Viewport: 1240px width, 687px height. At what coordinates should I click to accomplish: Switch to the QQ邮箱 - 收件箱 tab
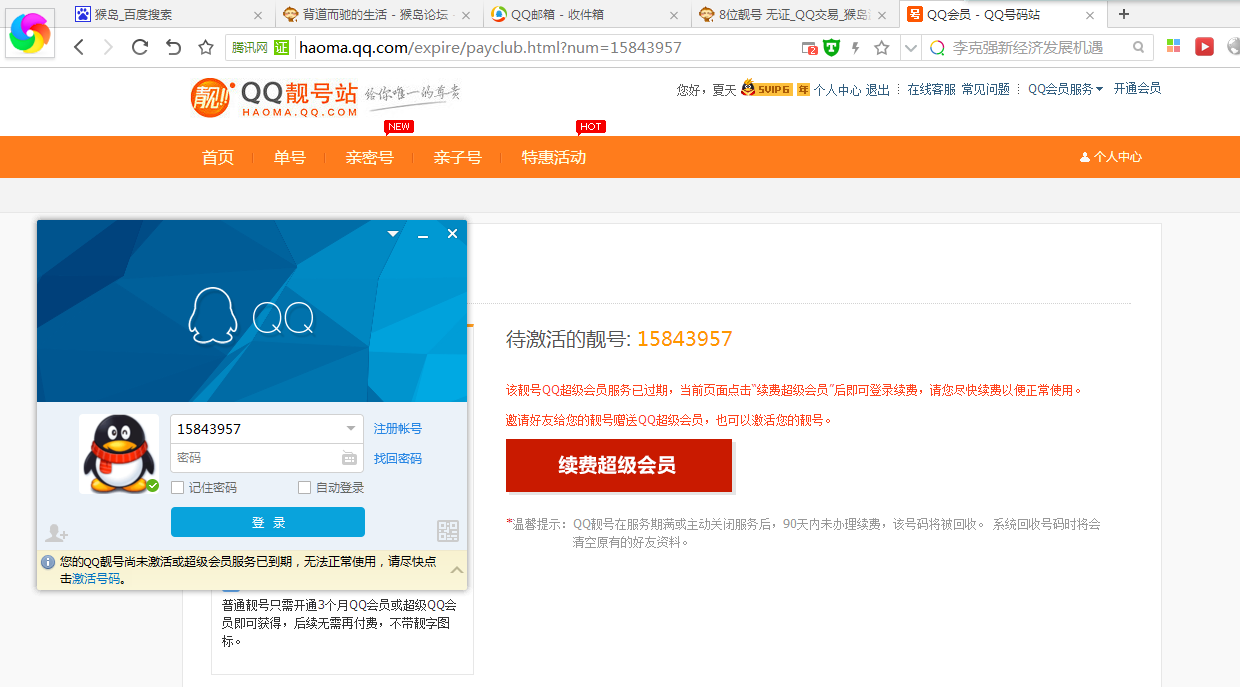pos(587,15)
